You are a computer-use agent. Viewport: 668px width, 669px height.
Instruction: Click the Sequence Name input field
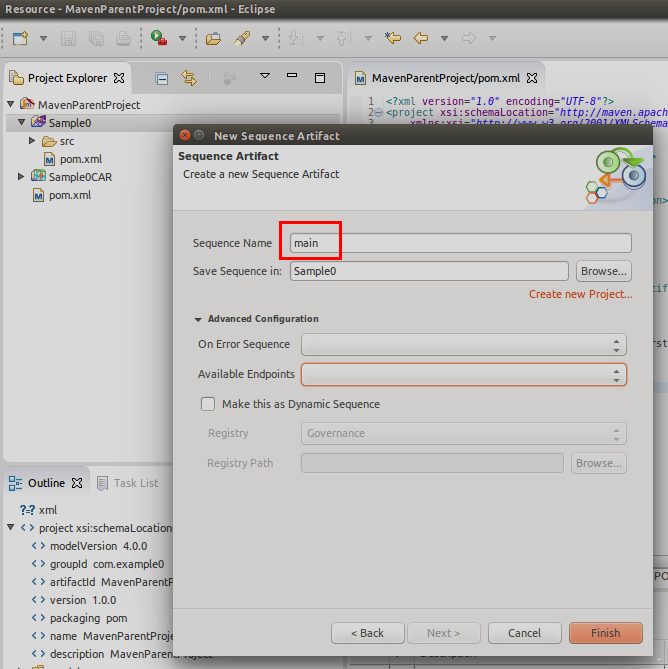(x=460, y=243)
